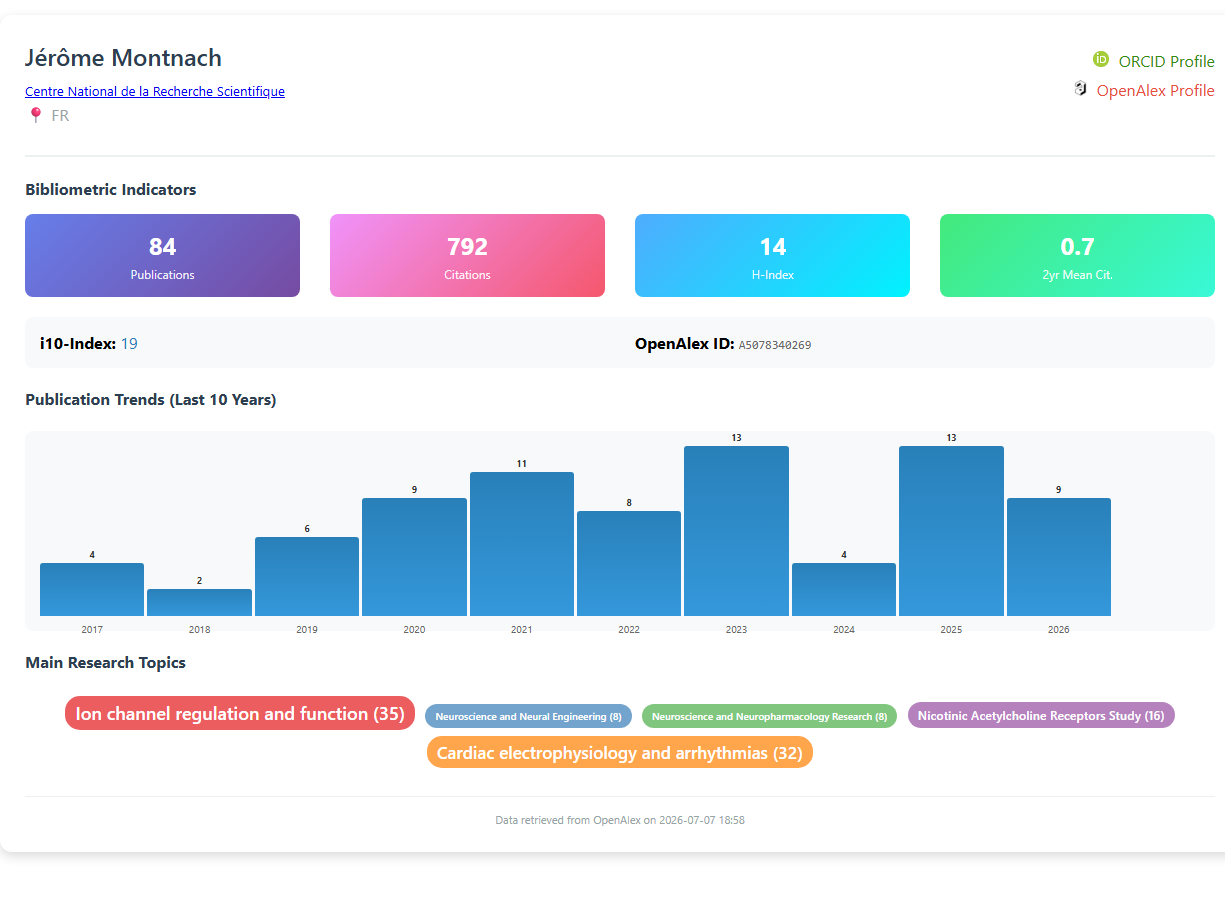Click the 792 Citations card
The image size is (1225, 904).
click(467, 256)
